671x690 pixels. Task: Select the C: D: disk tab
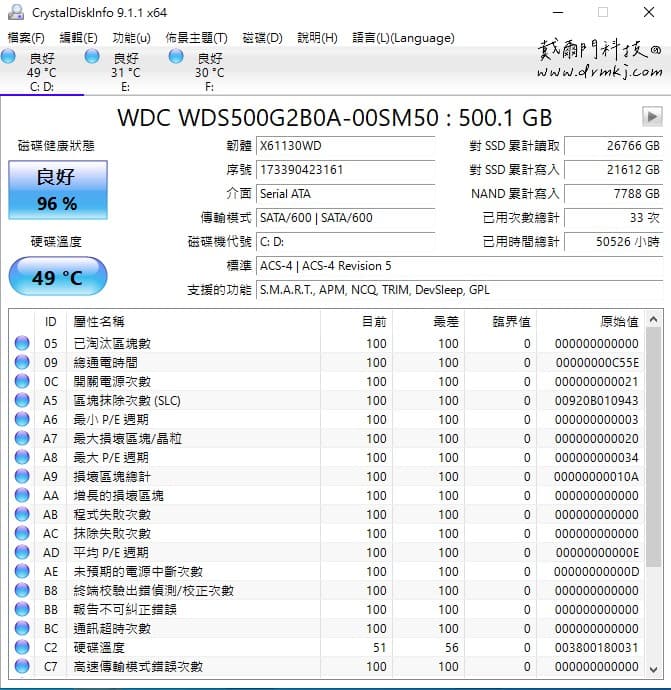tap(42, 71)
